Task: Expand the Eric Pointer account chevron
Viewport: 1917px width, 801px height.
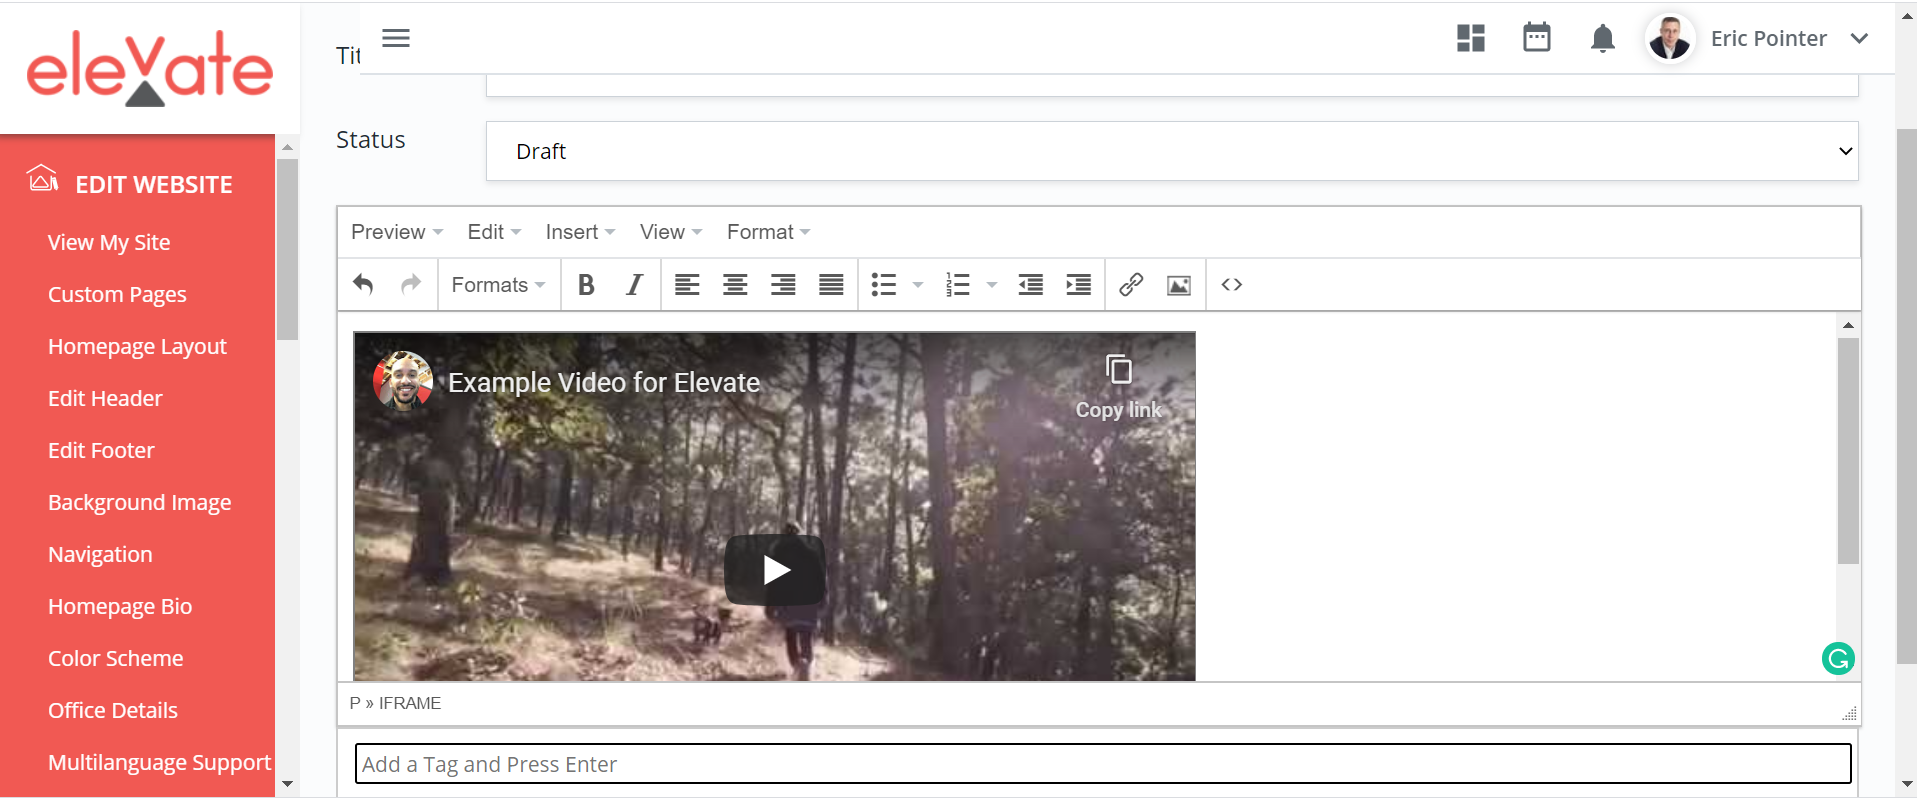Action: tap(1859, 38)
